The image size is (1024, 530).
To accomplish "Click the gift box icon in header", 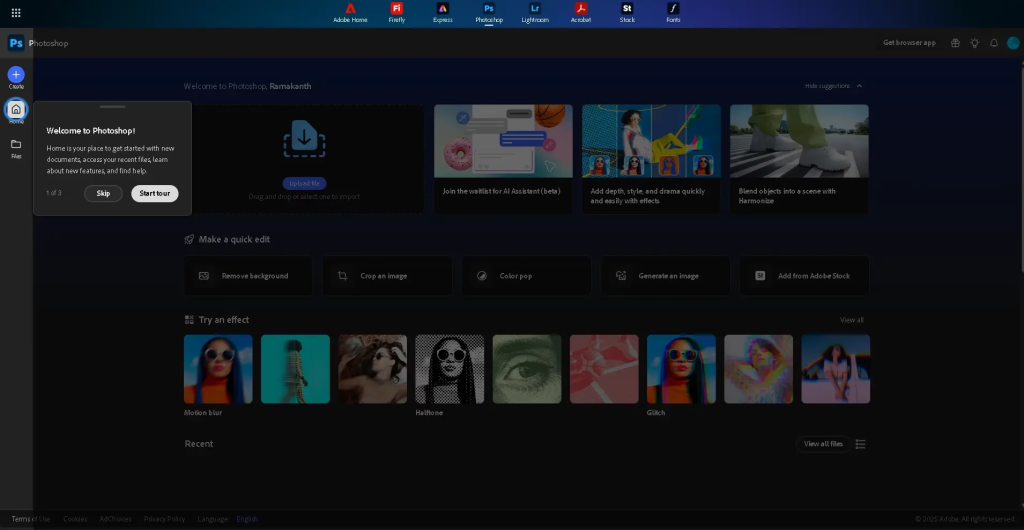I will coord(955,43).
